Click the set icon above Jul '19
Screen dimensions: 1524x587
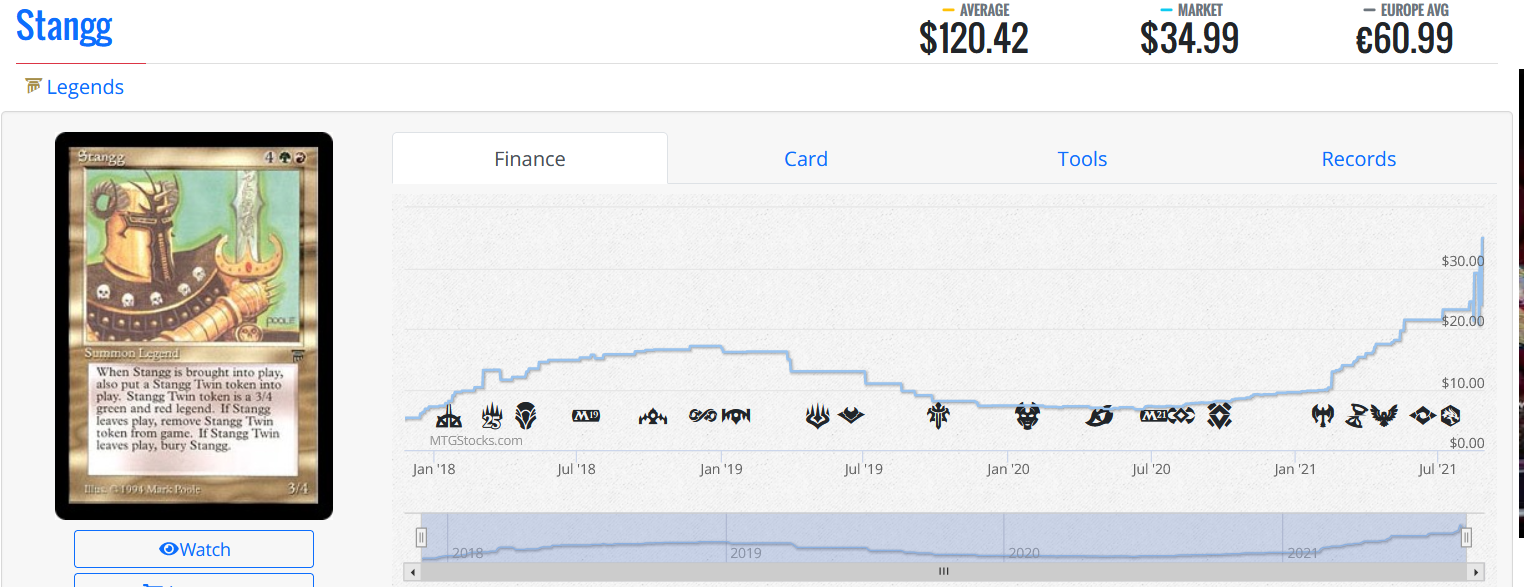(851, 415)
